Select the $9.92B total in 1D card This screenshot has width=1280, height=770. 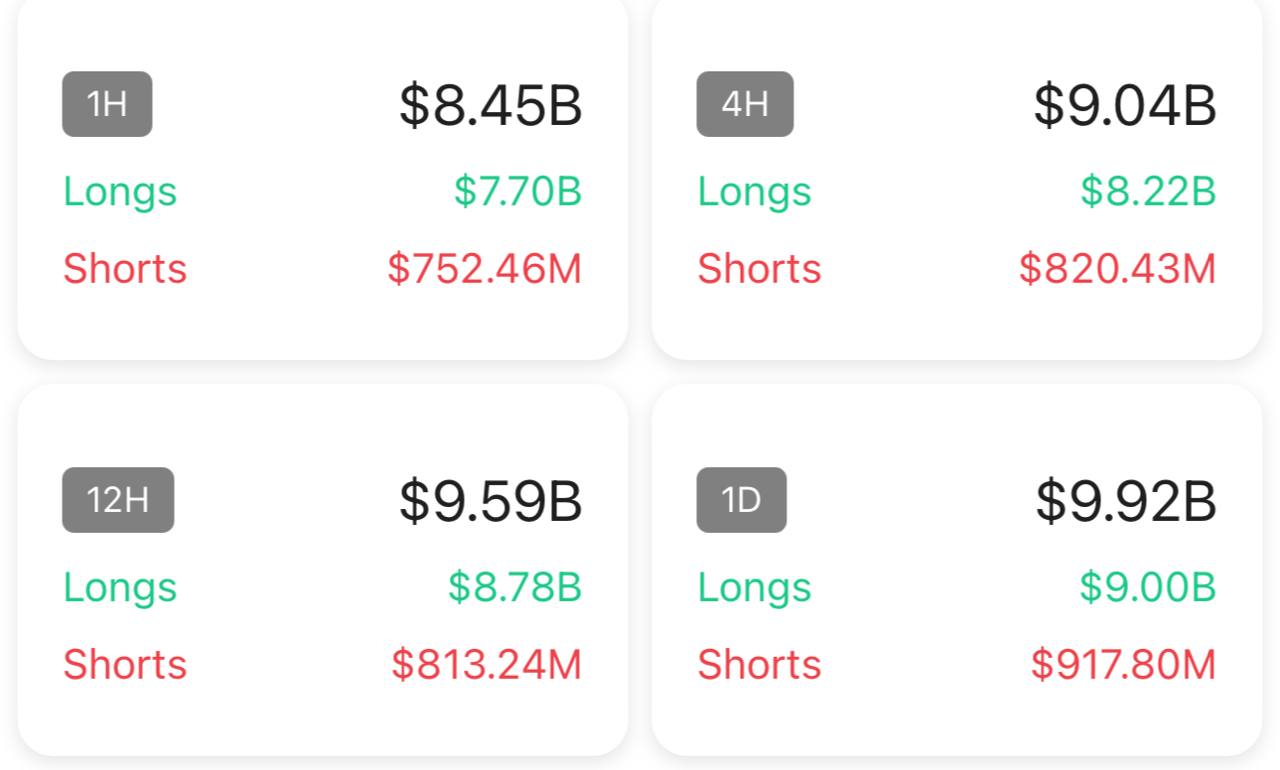(1125, 501)
